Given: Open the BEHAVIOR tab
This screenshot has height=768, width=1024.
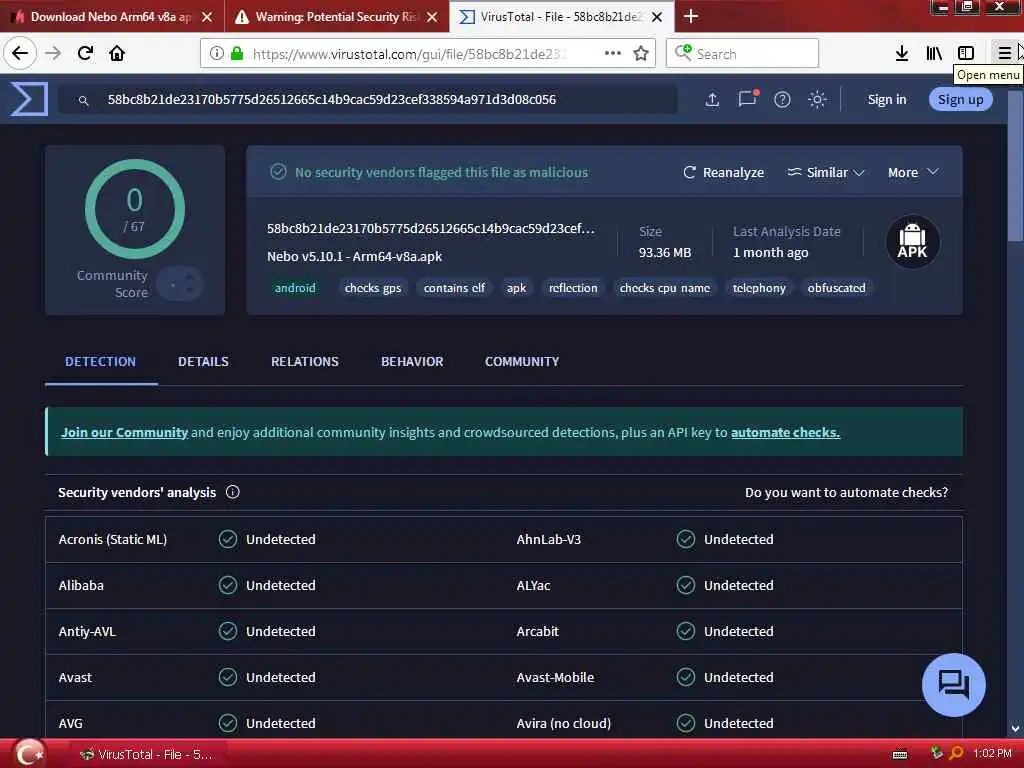Looking at the screenshot, I should tap(412, 362).
